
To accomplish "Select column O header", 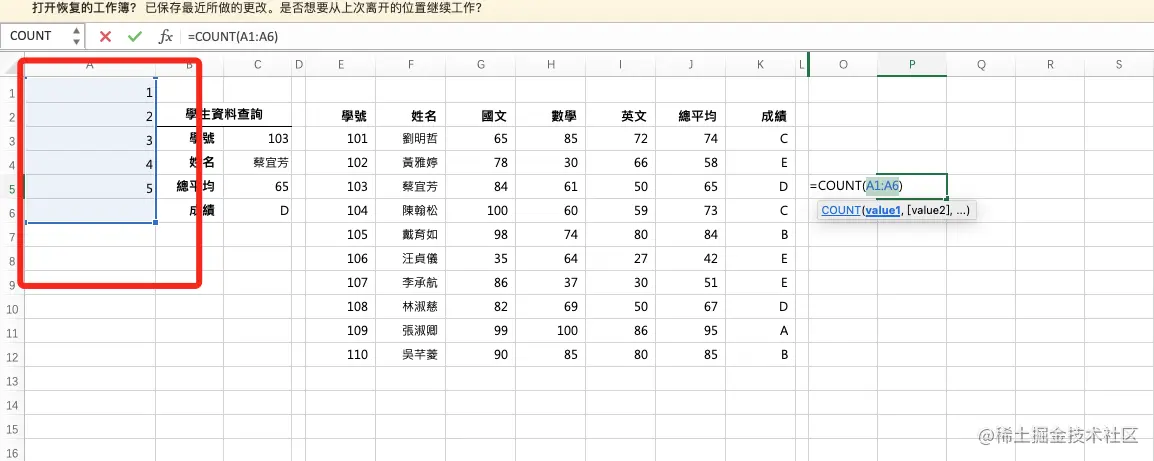I will point(843,65).
